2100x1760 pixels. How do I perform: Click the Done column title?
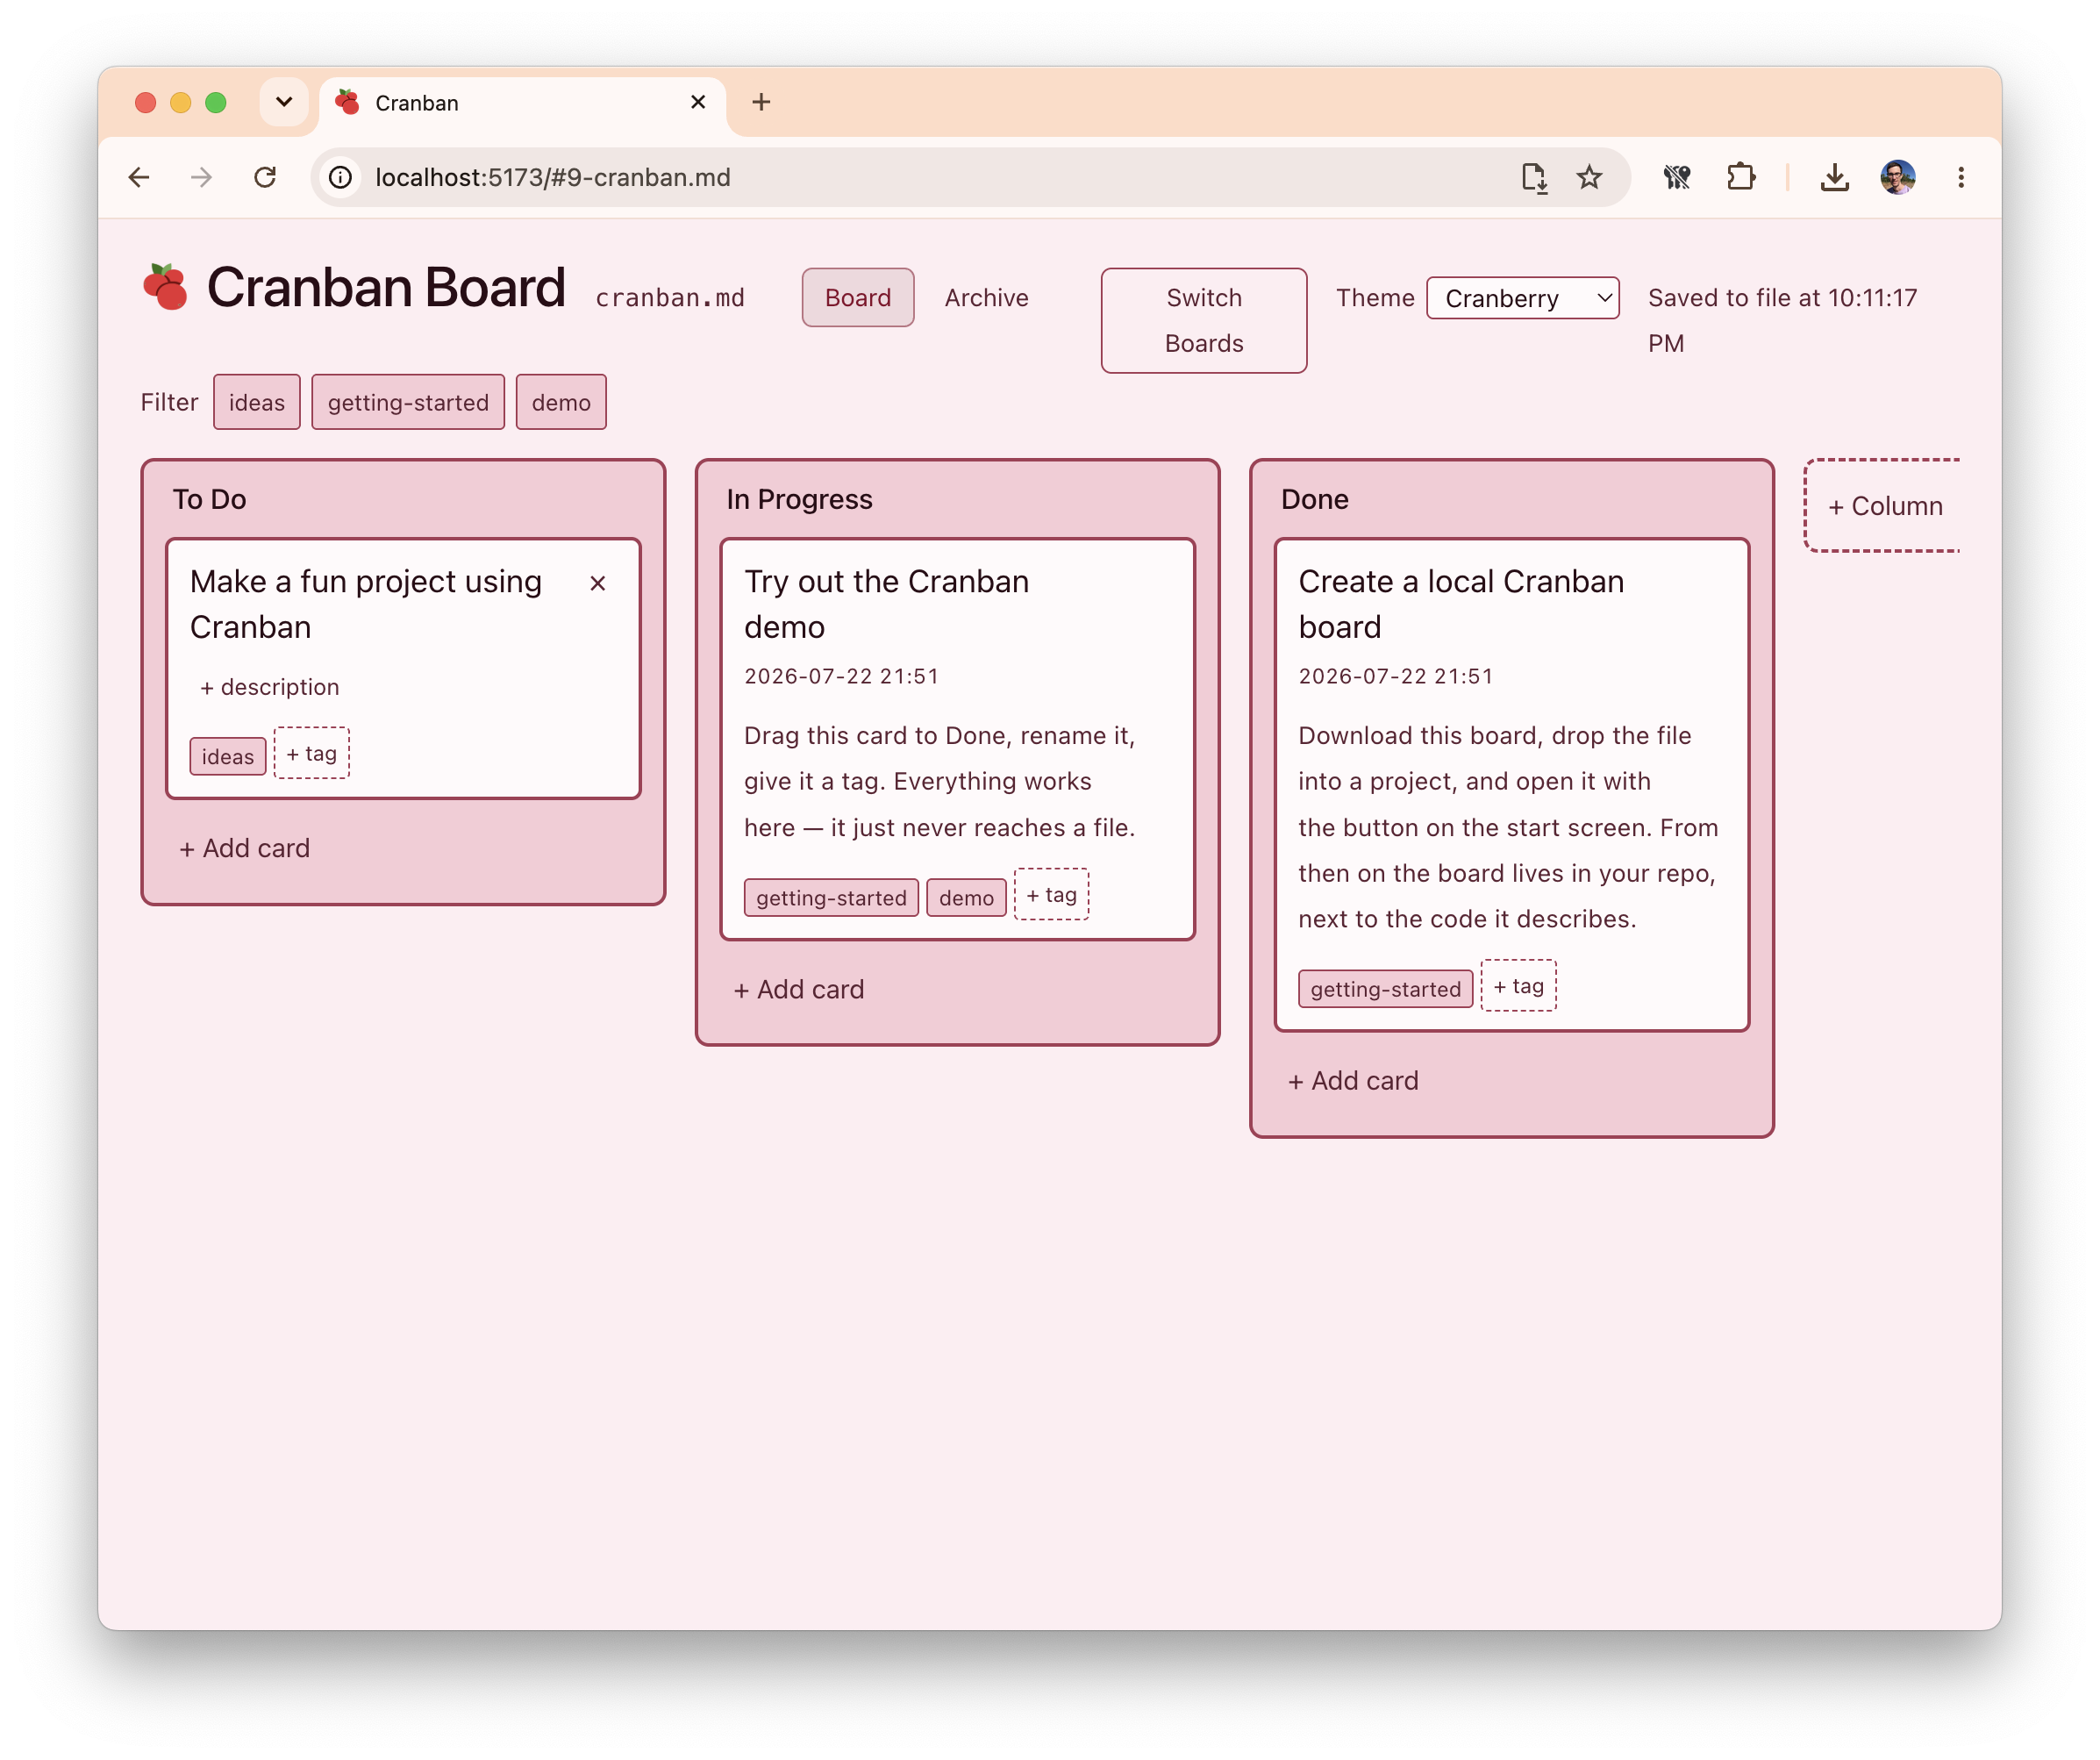click(1314, 499)
